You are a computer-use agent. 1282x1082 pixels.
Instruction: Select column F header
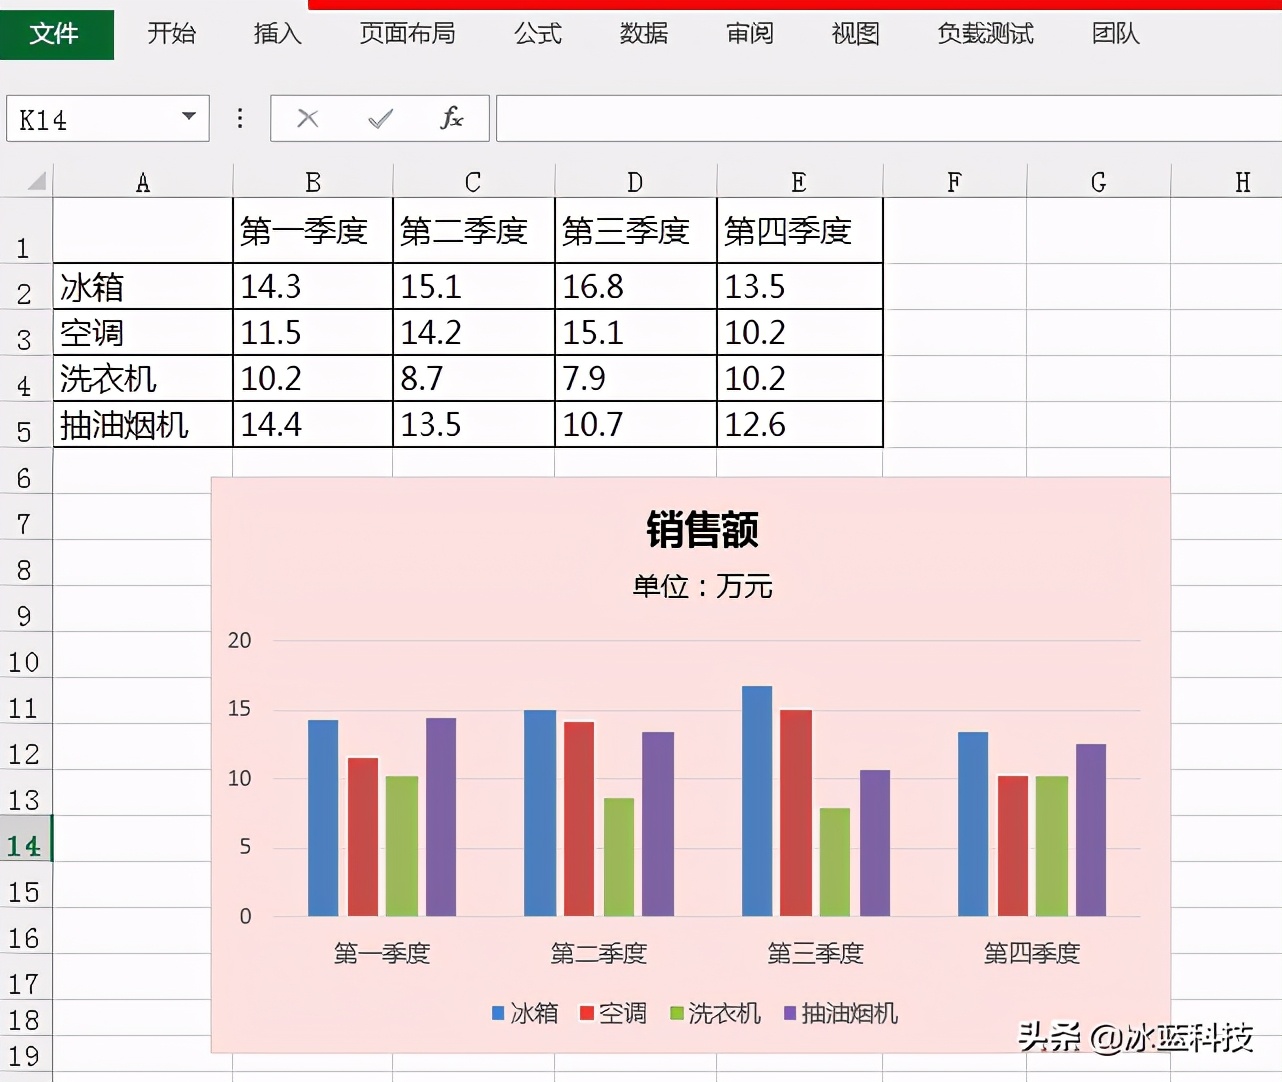pos(955,182)
